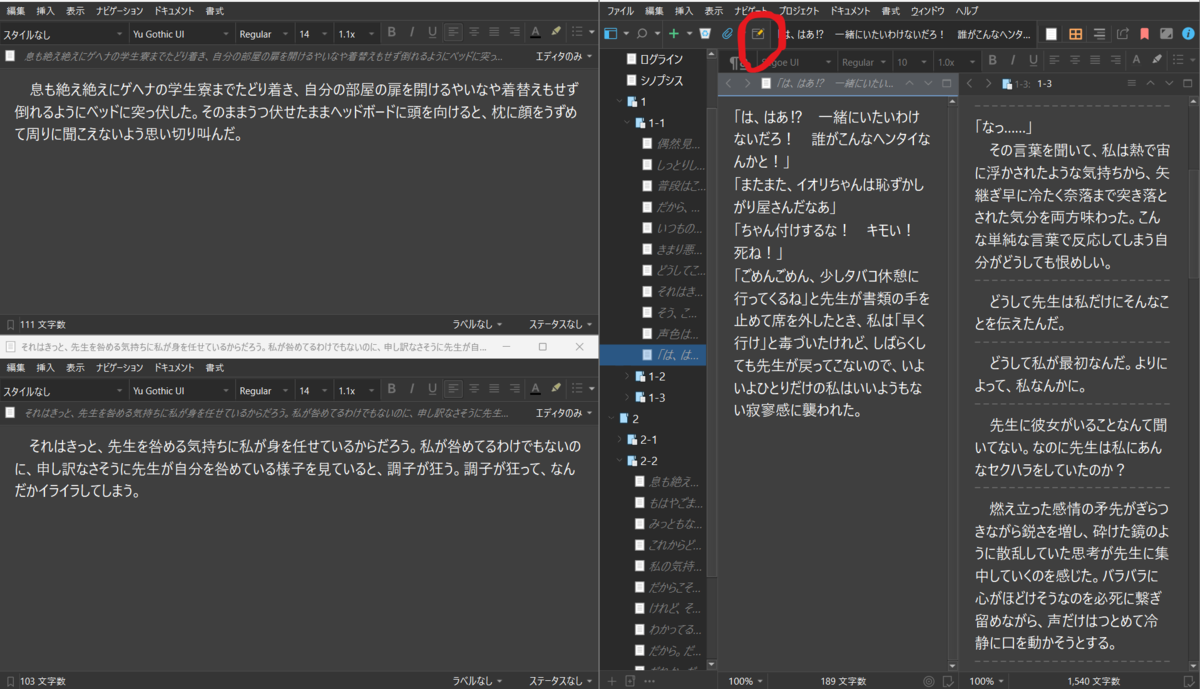
Task: Click the paperclip attach icon in main toolbar
Action: coord(728,34)
